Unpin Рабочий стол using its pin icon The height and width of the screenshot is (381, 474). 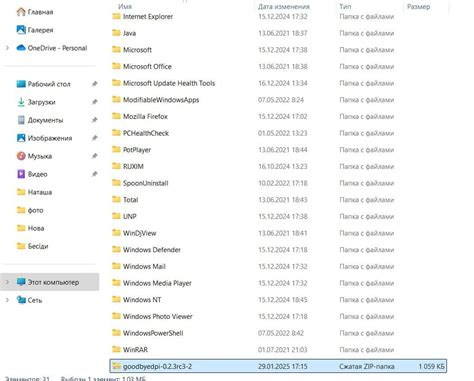point(94,84)
